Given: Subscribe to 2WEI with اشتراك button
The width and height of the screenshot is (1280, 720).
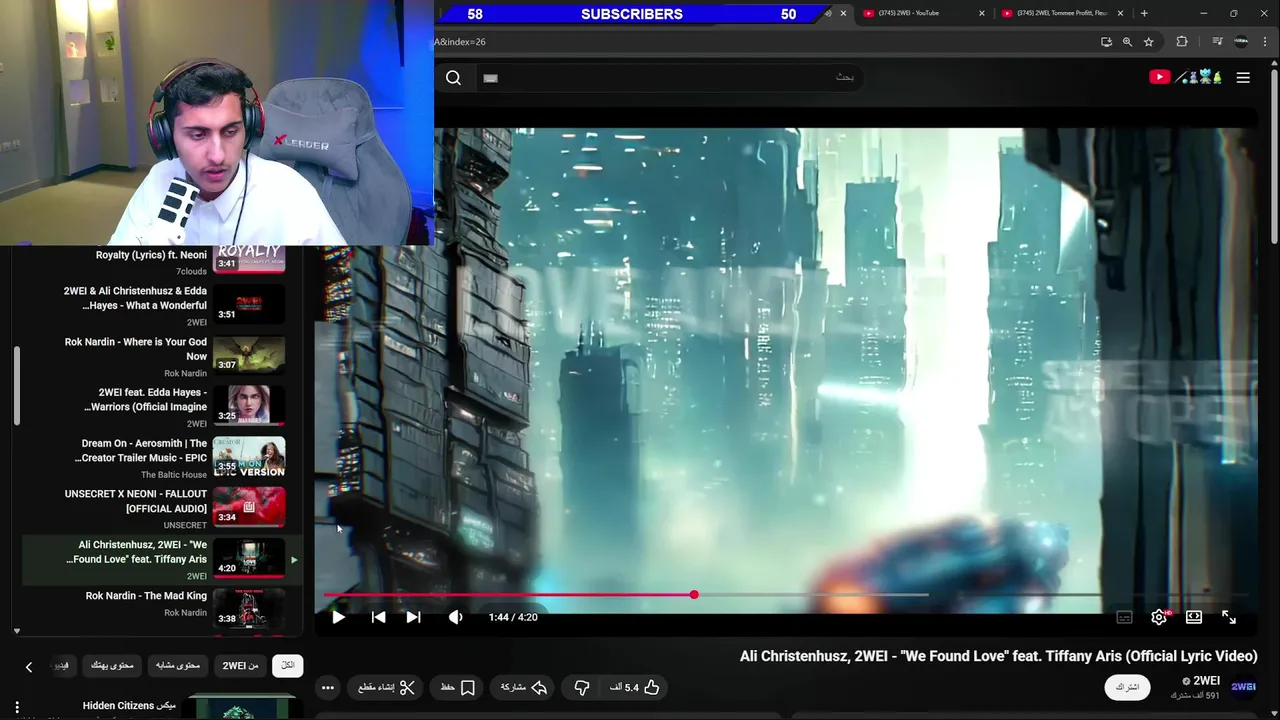Looking at the screenshot, I should (1127, 687).
